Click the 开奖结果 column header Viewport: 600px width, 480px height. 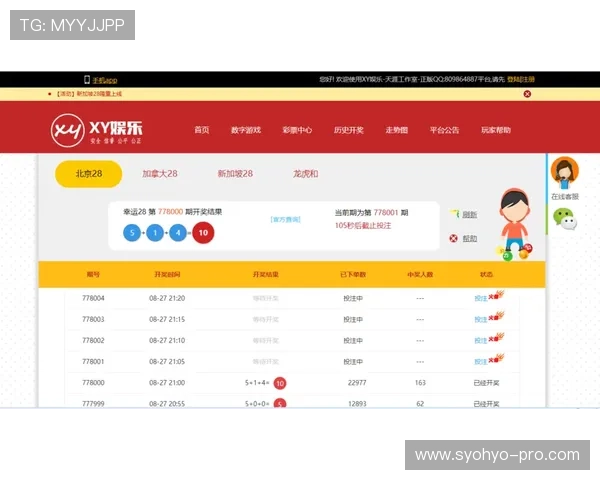click(x=266, y=274)
